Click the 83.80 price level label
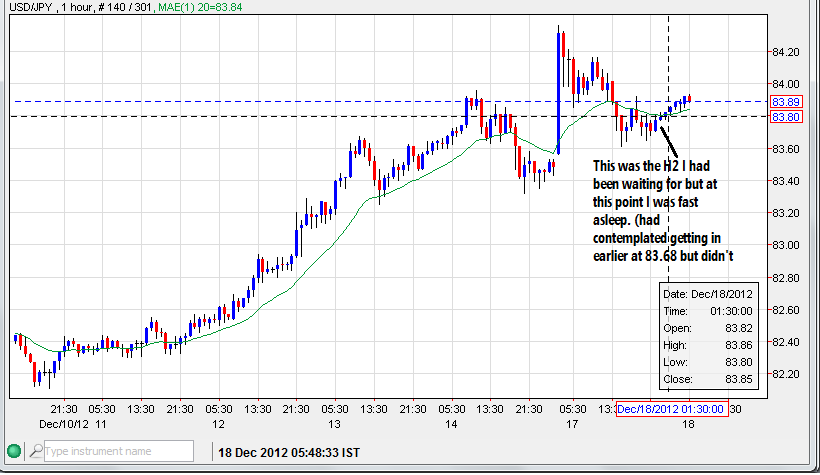820x475 pixels. pos(785,117)
